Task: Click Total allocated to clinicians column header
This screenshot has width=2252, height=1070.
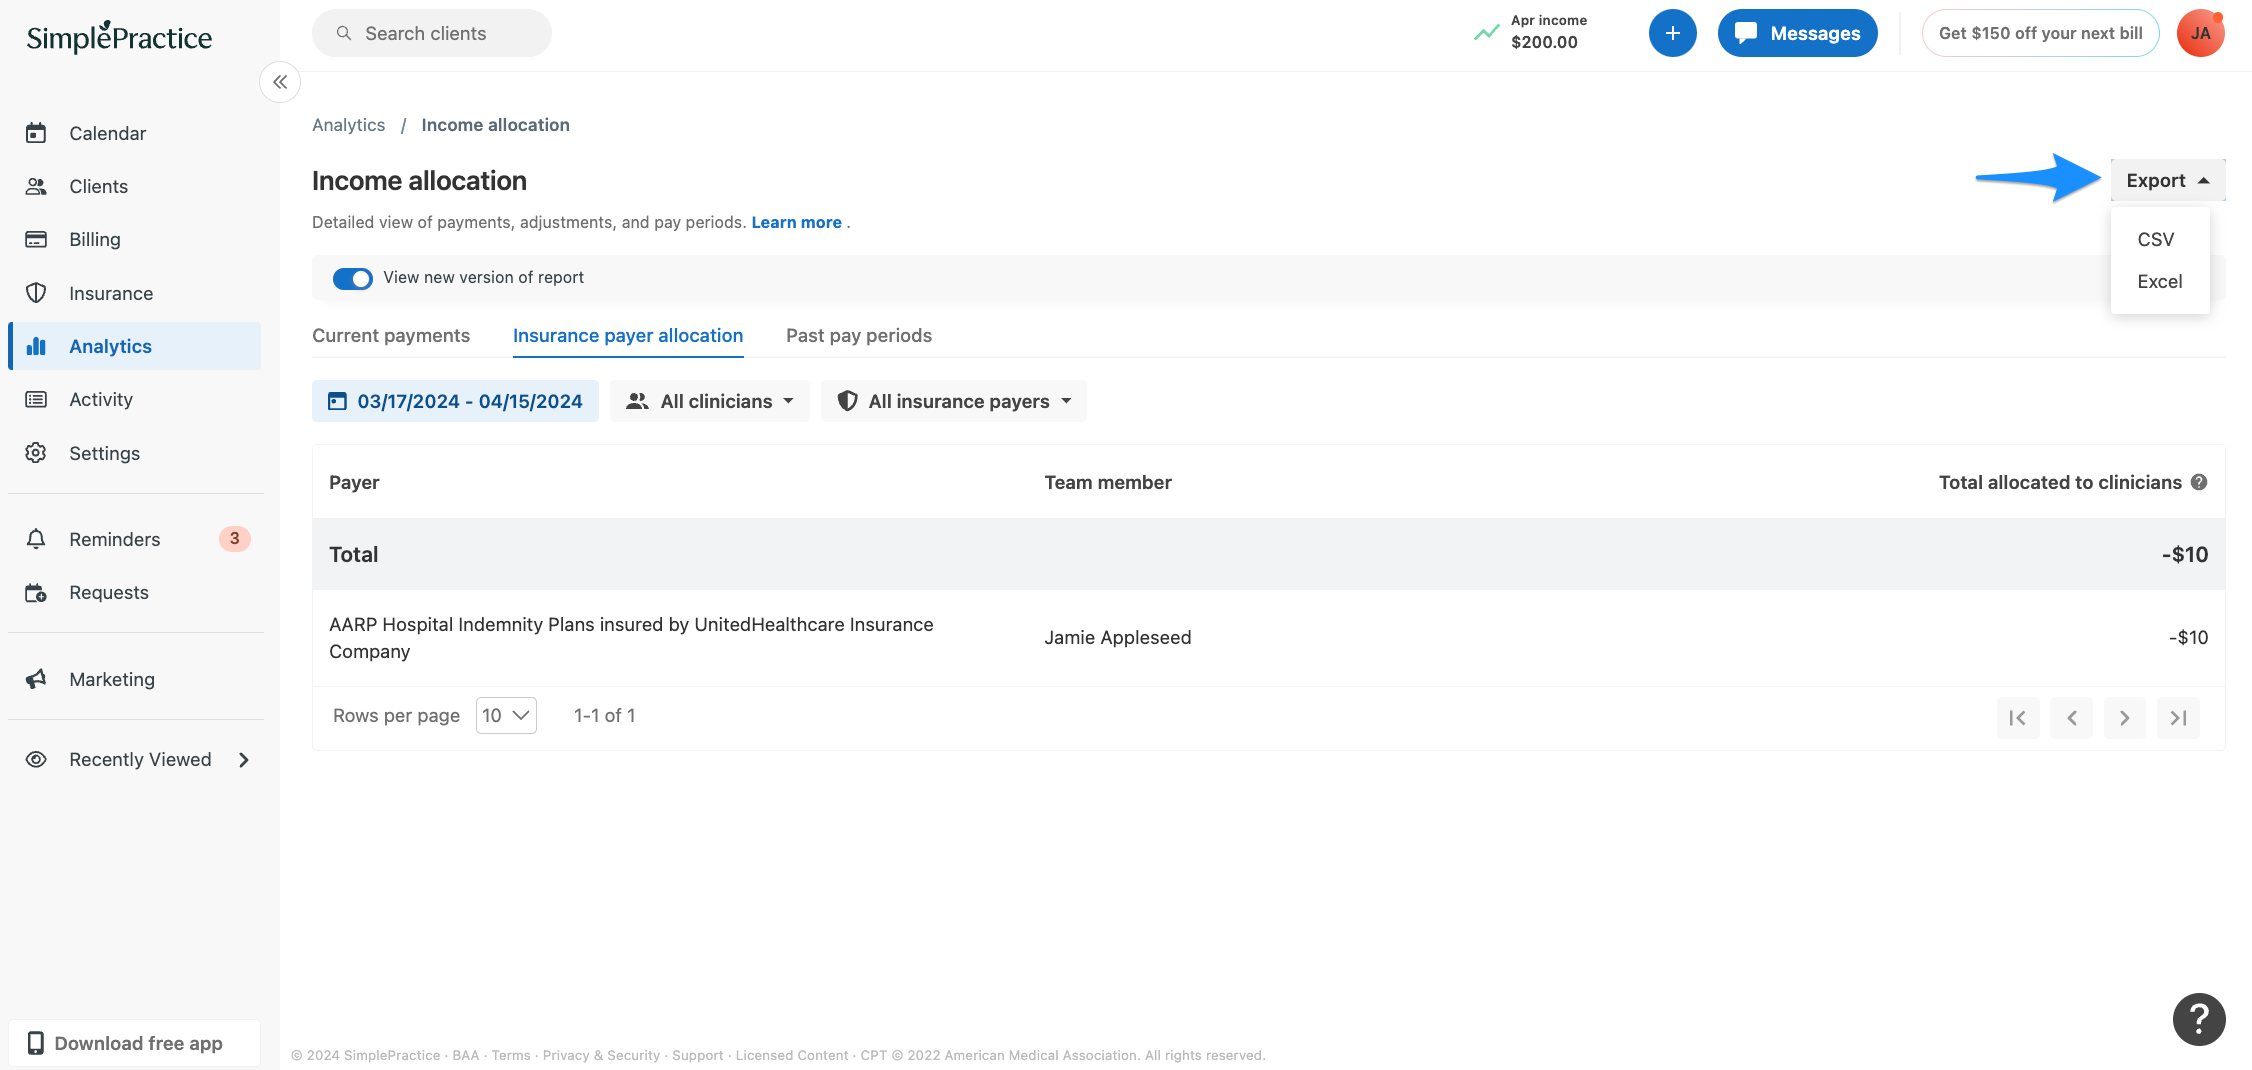Action: tap(2060, 482)
